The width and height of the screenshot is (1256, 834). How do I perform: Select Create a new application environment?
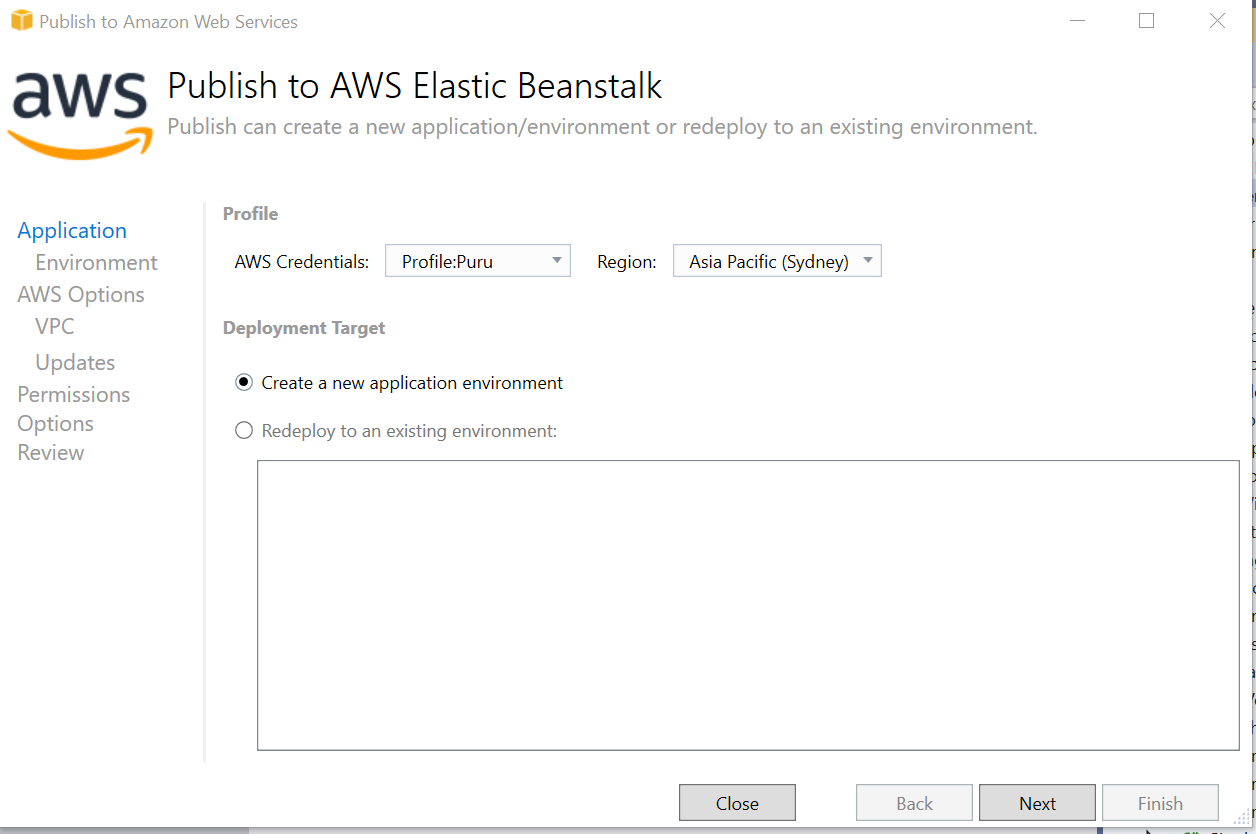click(x=244, y=383)
